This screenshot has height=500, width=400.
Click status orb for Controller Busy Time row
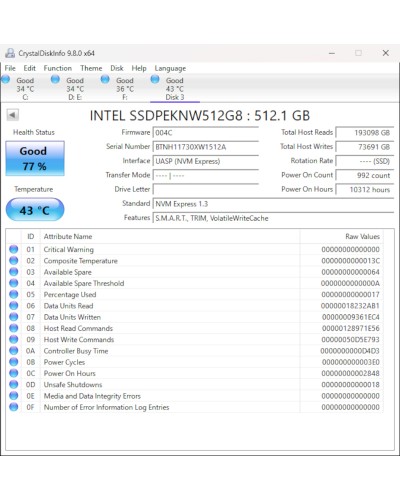click(14, 351)
